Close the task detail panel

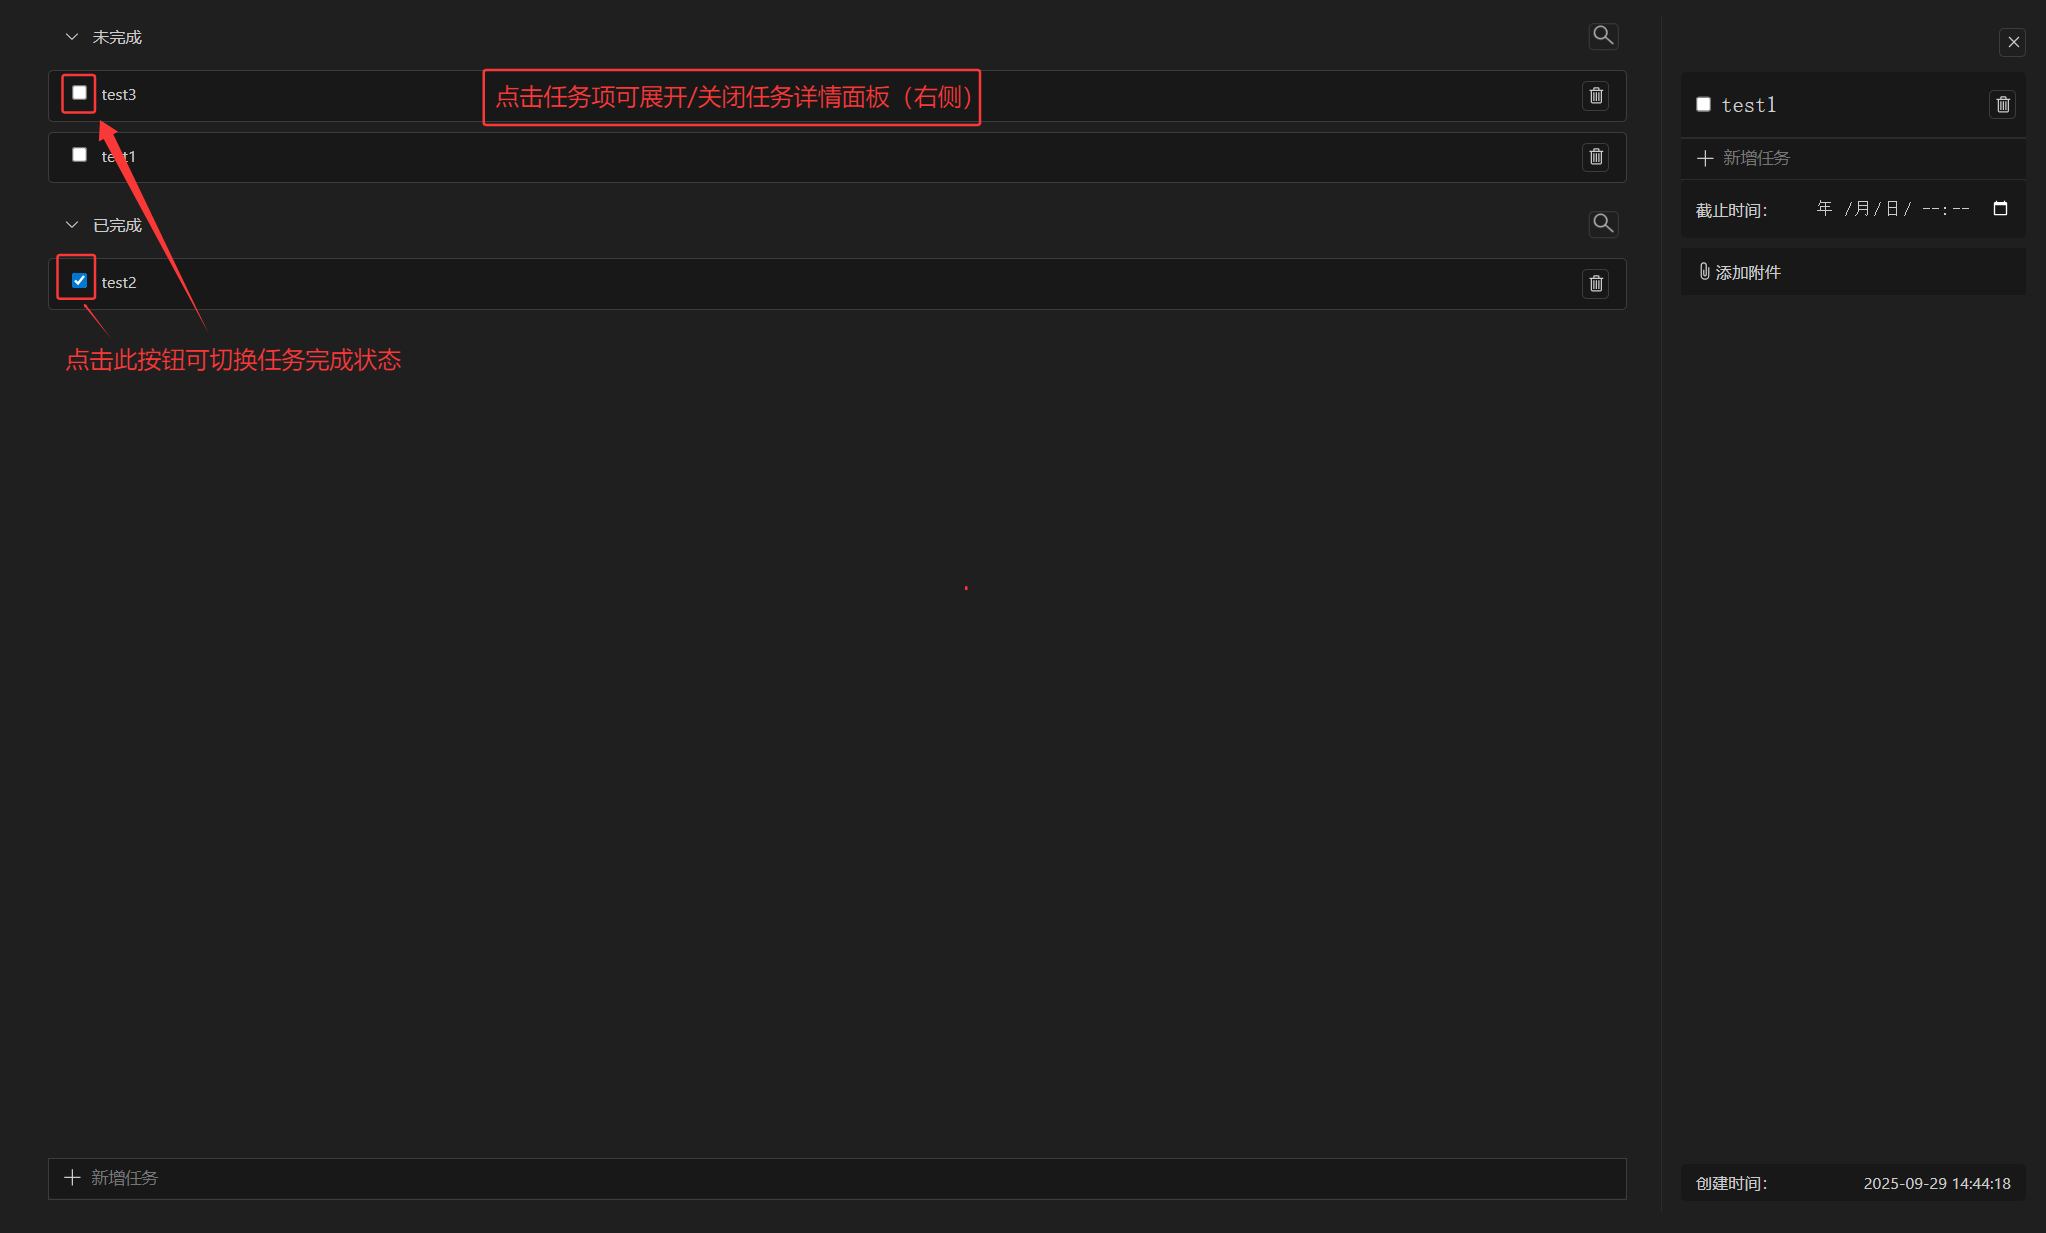[2014, 42]
